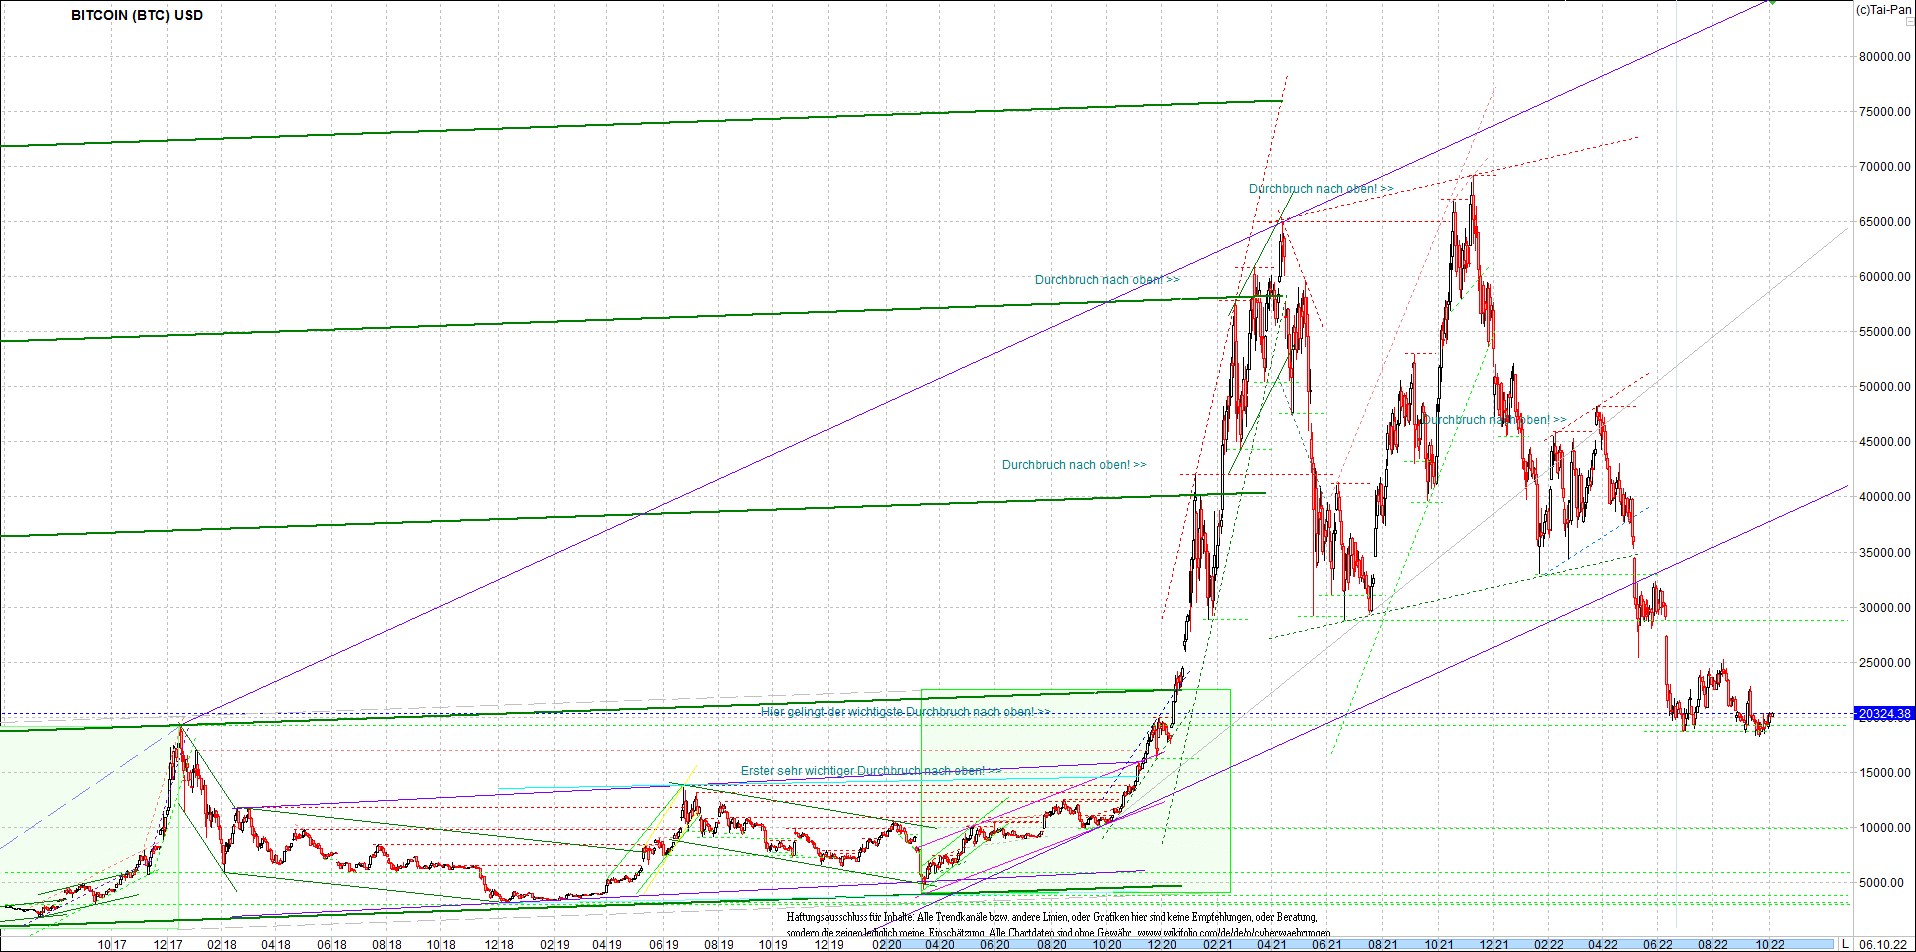Screen dimensions: 1916x952
Task: Select the topmost Durchbruch nach oben annotation
Action: [1320, 189]
